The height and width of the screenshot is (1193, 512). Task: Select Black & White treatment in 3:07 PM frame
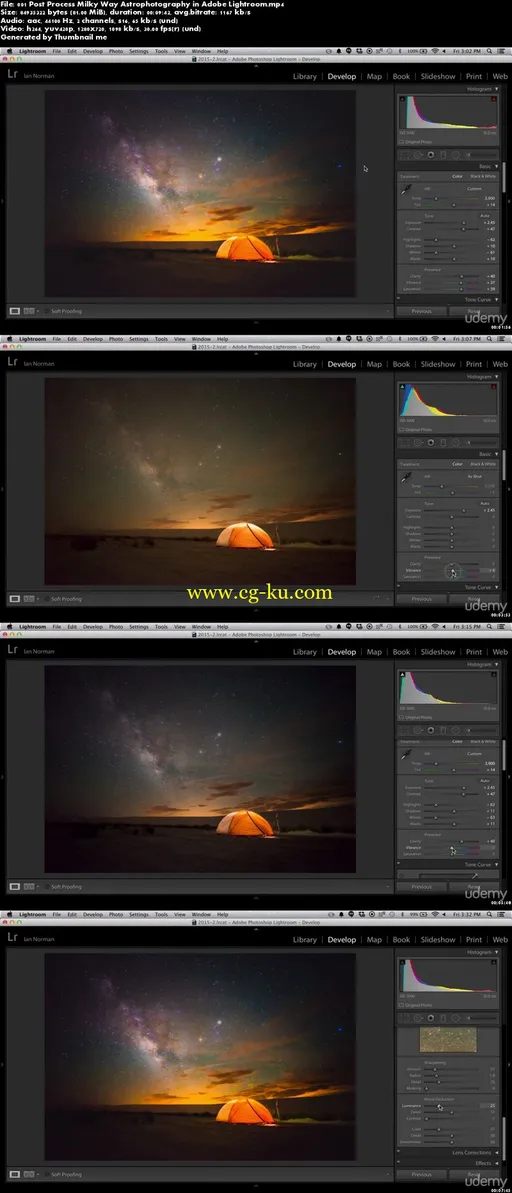[x=481, y=463]
